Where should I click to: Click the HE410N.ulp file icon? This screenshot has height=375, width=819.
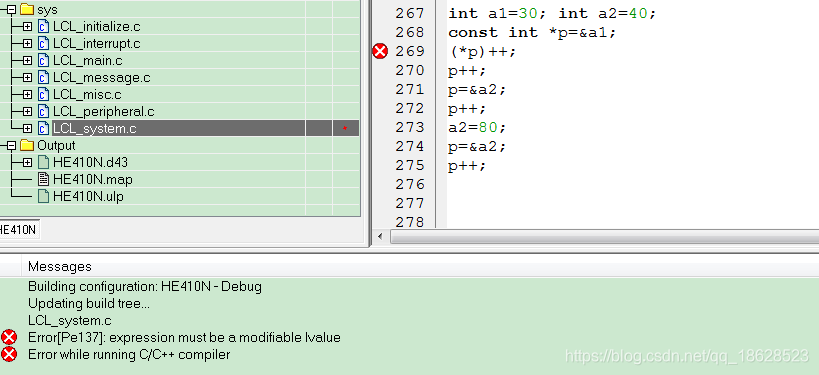[x=44, y=197]
